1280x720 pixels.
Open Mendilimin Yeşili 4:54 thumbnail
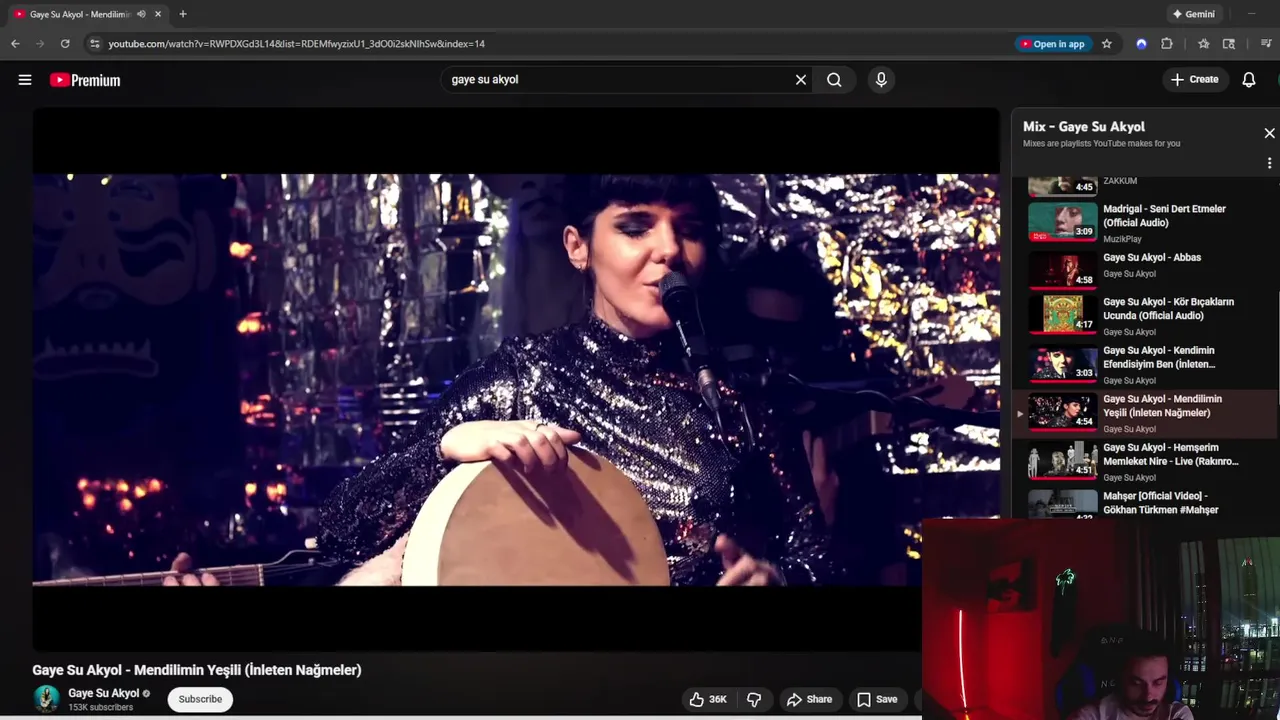(1063, 412)
